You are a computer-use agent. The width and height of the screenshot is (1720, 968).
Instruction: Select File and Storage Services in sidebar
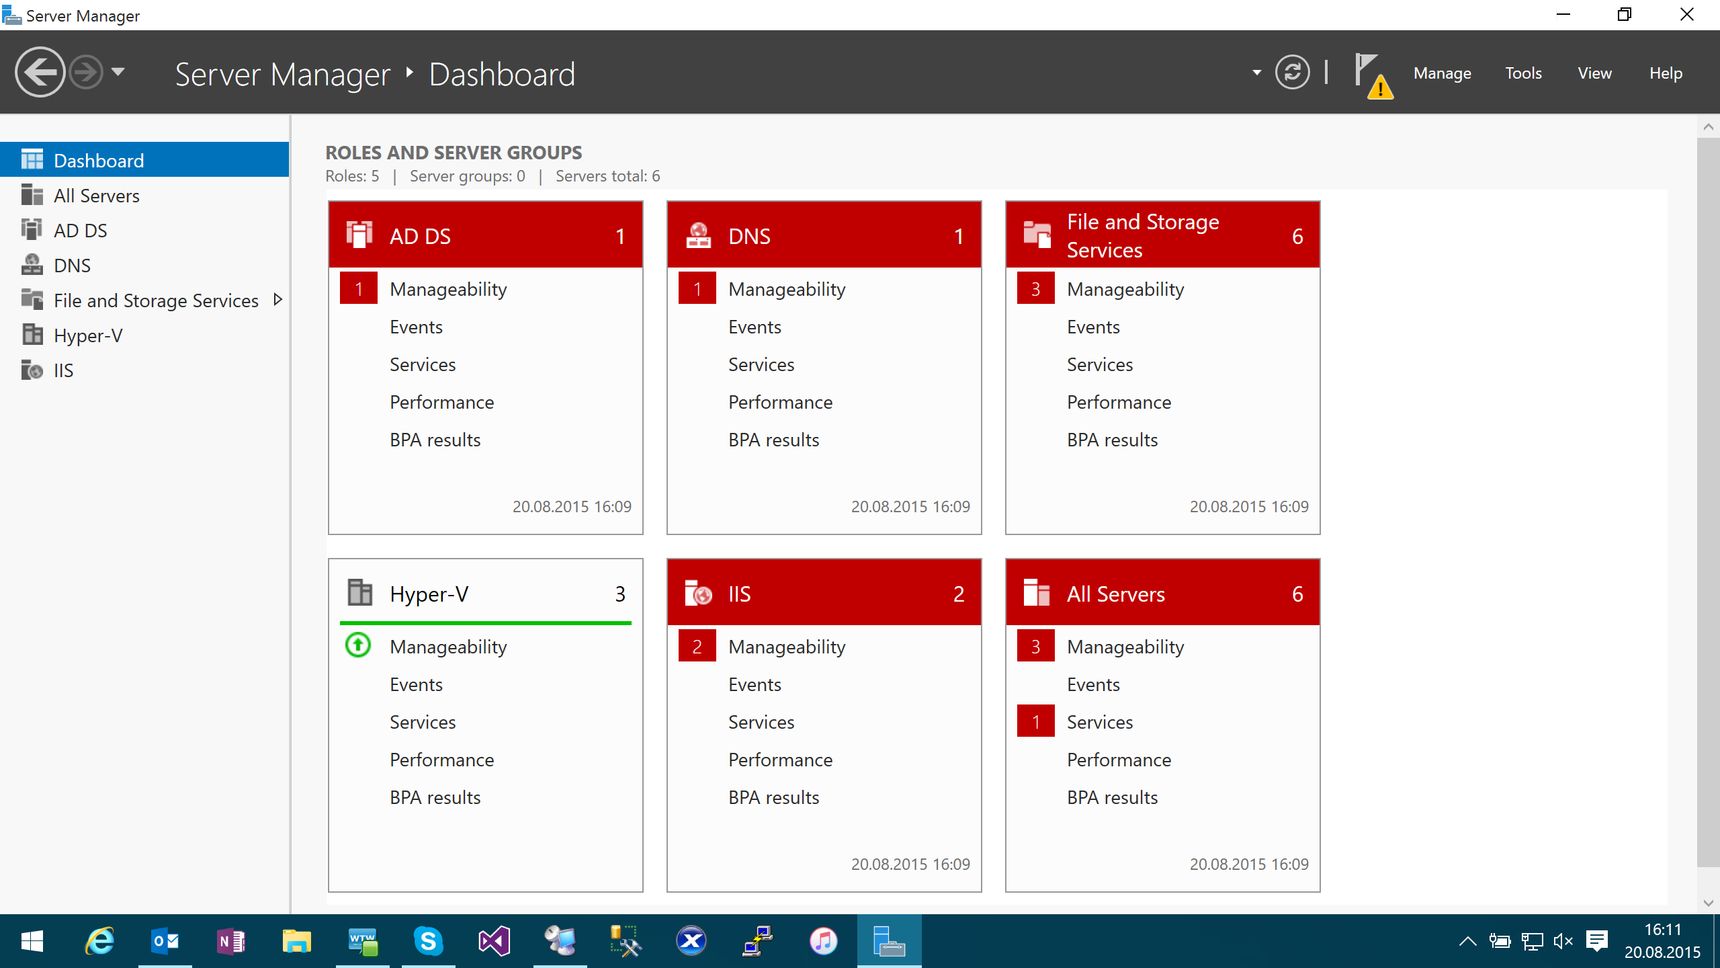(145, 301)
